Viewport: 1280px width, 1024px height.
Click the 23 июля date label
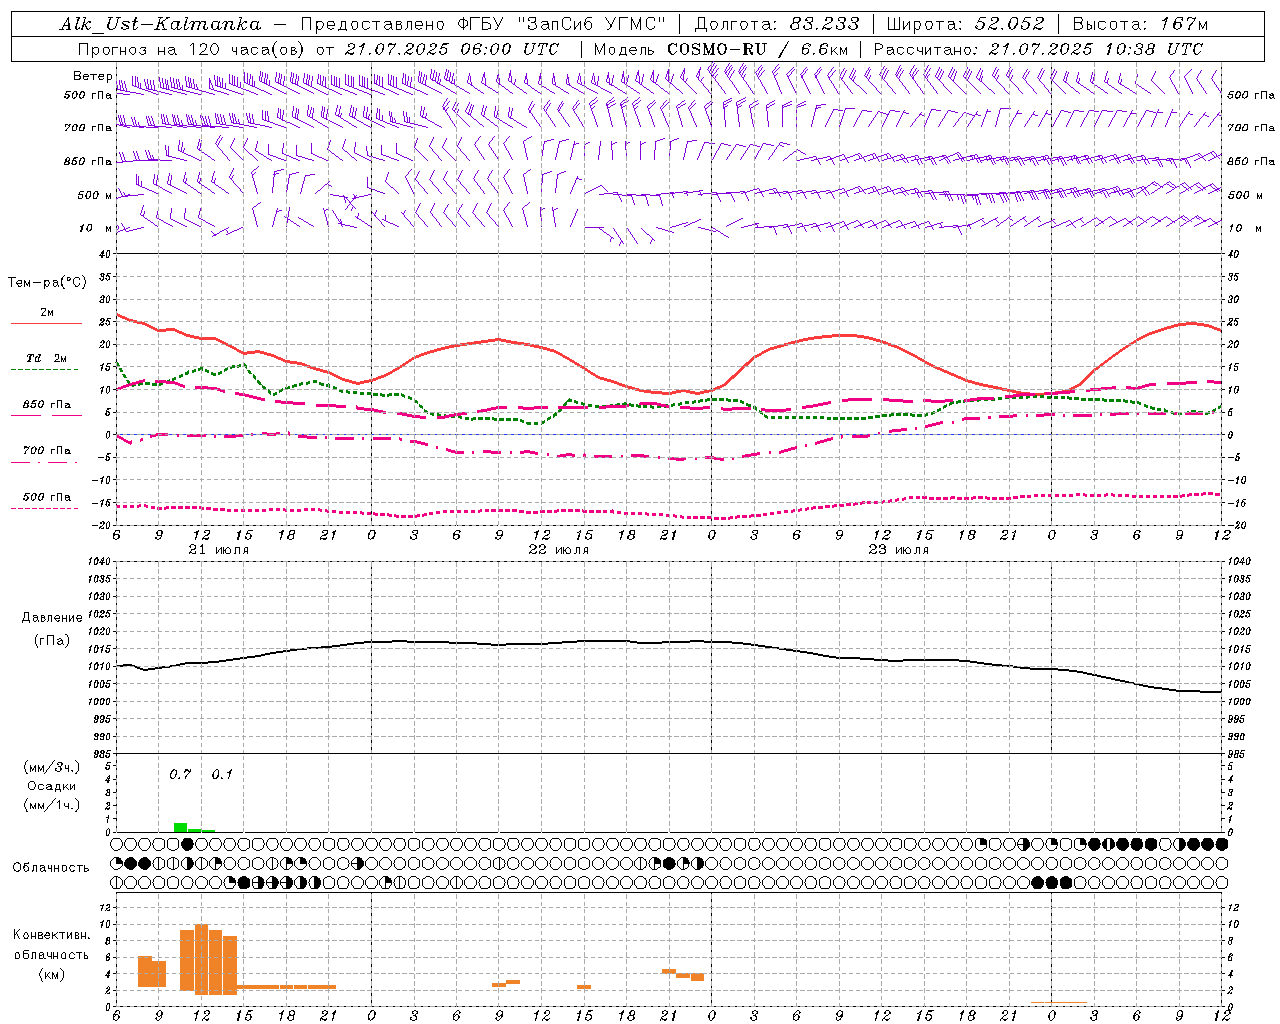(899, 550)
